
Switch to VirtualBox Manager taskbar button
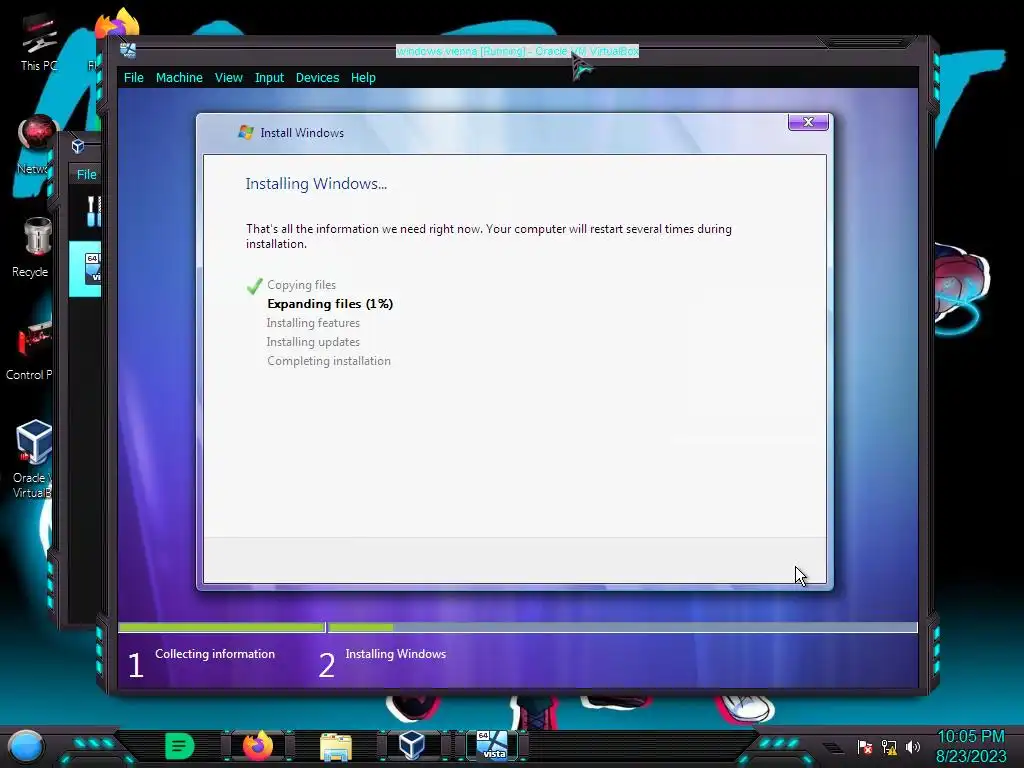411,746
